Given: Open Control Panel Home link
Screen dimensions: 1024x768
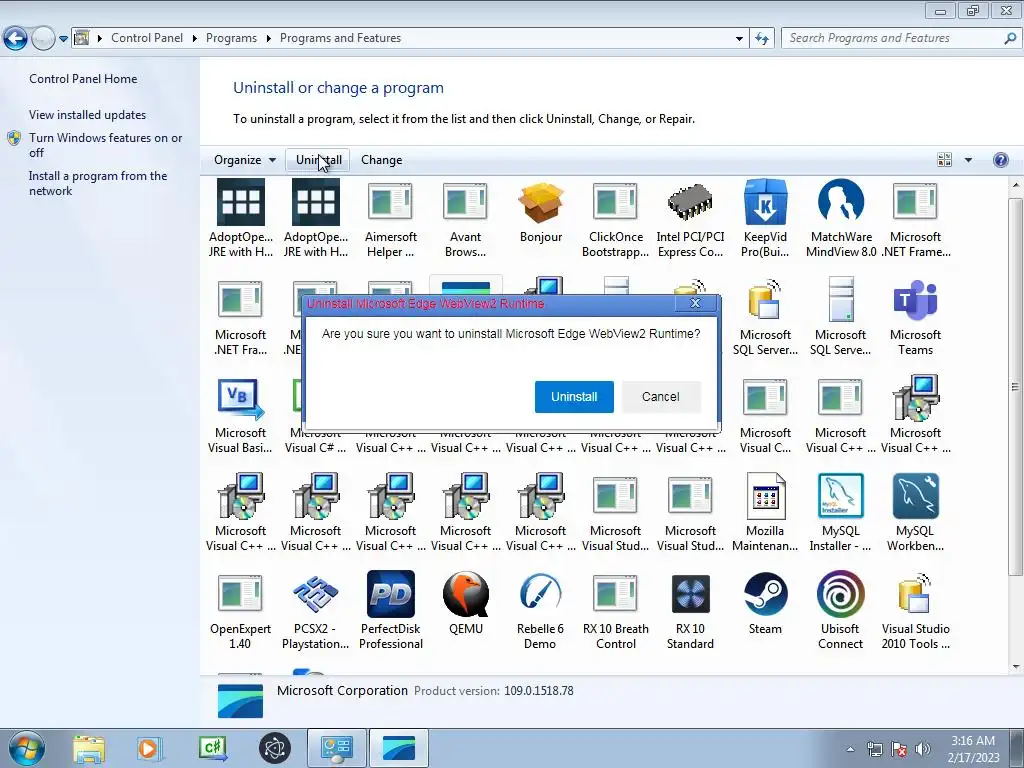Looking at the screenshot, I should point(83,79).
